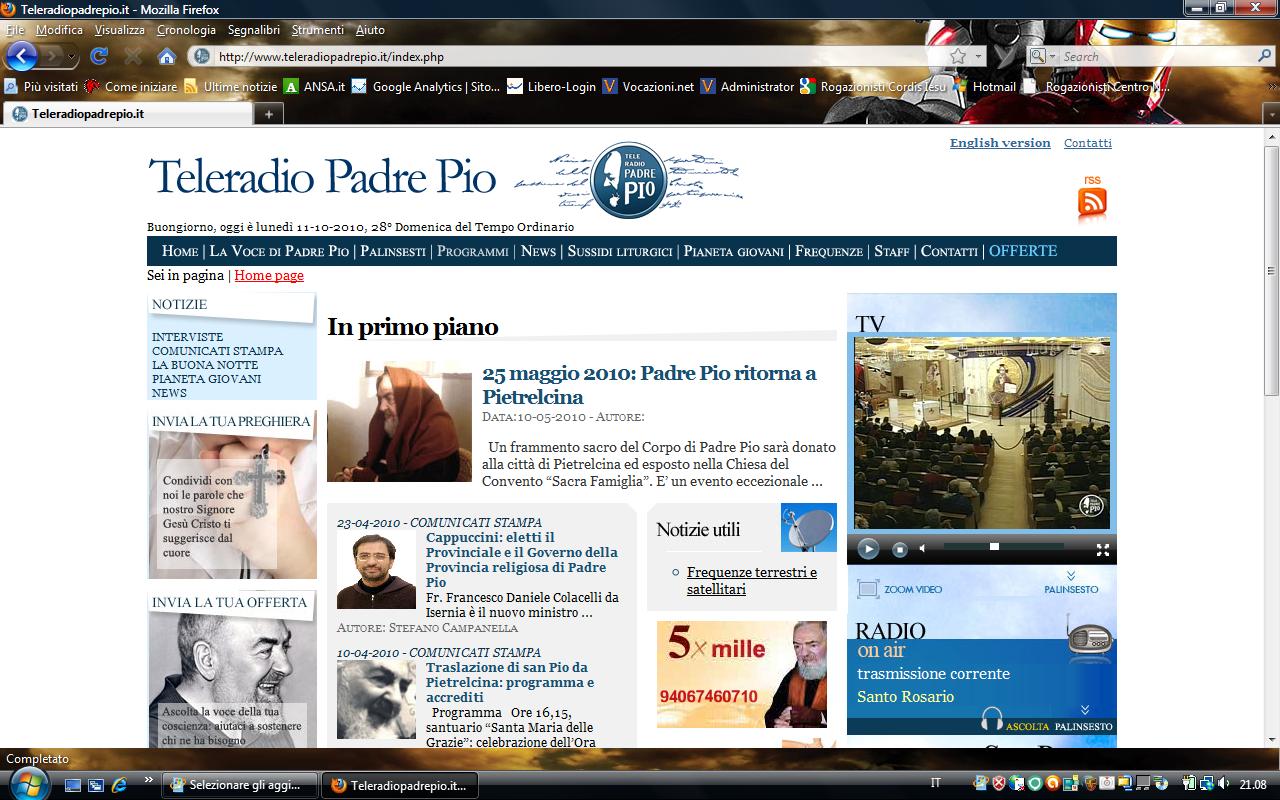Switch TV player to fullscreen
The height and width of the screenshot is (800, 1280).
point(1103,549)
